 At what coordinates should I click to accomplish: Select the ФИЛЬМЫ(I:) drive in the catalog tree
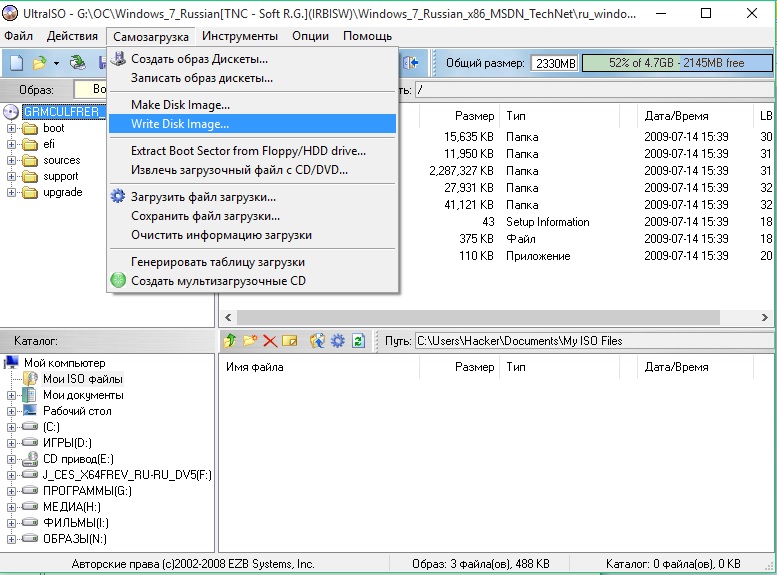(76, 522)
